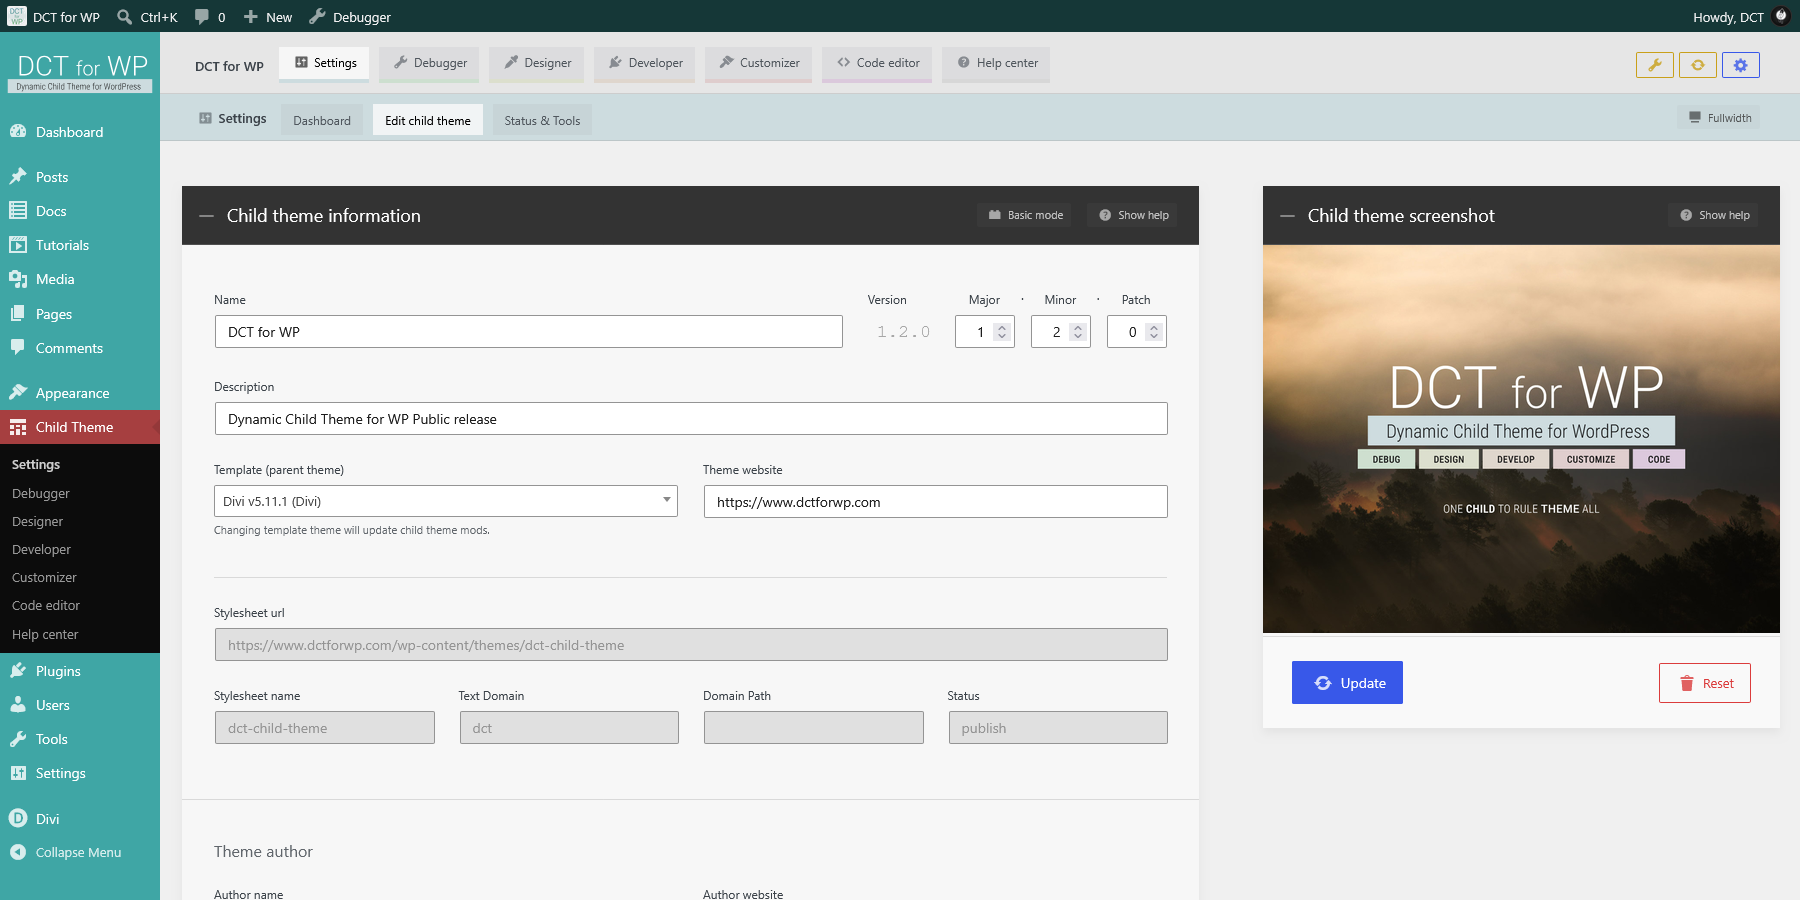
Task: Click the Name input field
Action: tap(529, 332)
